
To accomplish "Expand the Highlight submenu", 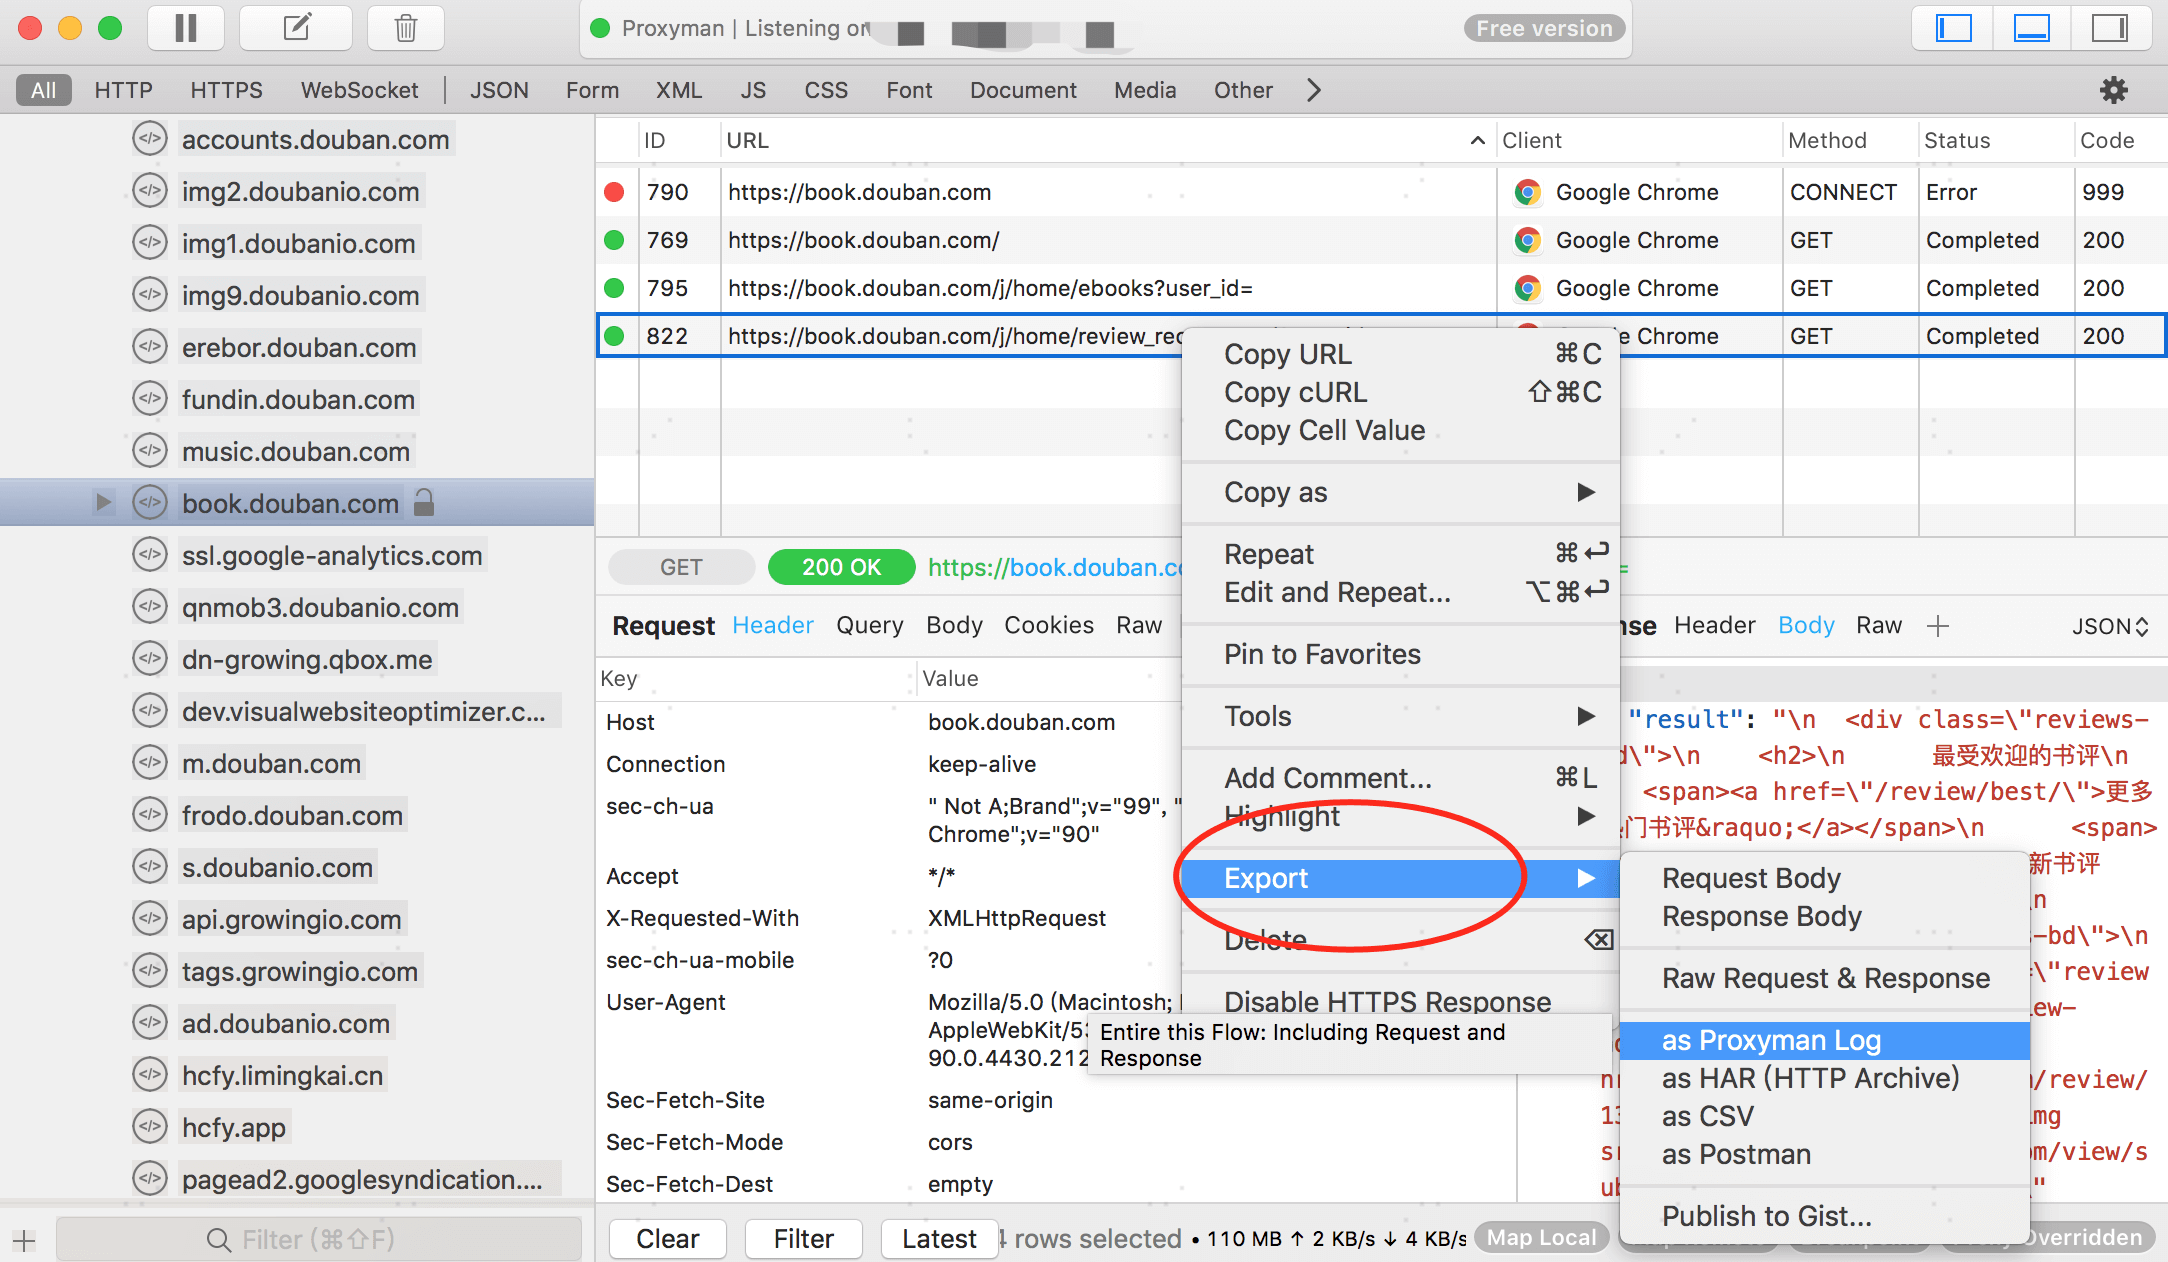I will pyautogui.click(x=1400, y=816).
